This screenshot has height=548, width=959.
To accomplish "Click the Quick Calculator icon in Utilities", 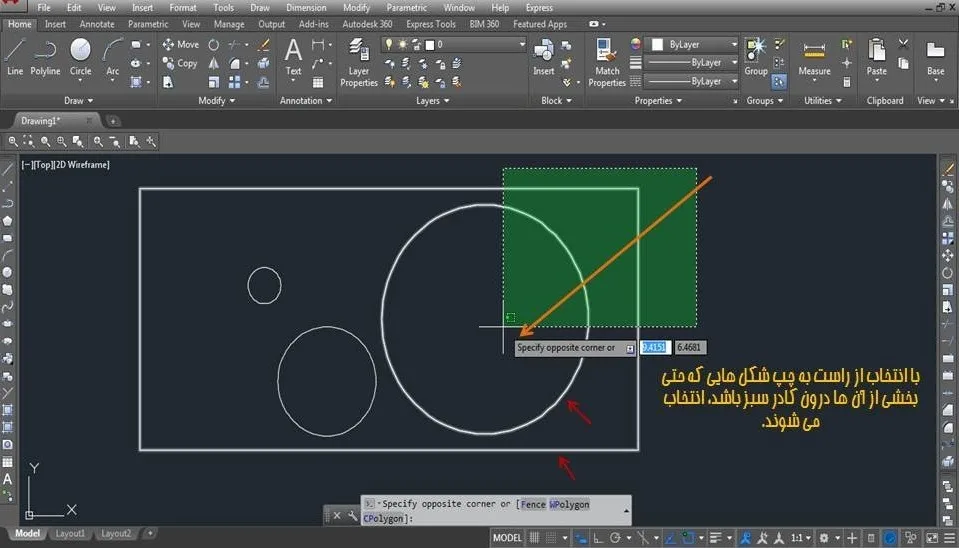I will (x=846, y=81).
